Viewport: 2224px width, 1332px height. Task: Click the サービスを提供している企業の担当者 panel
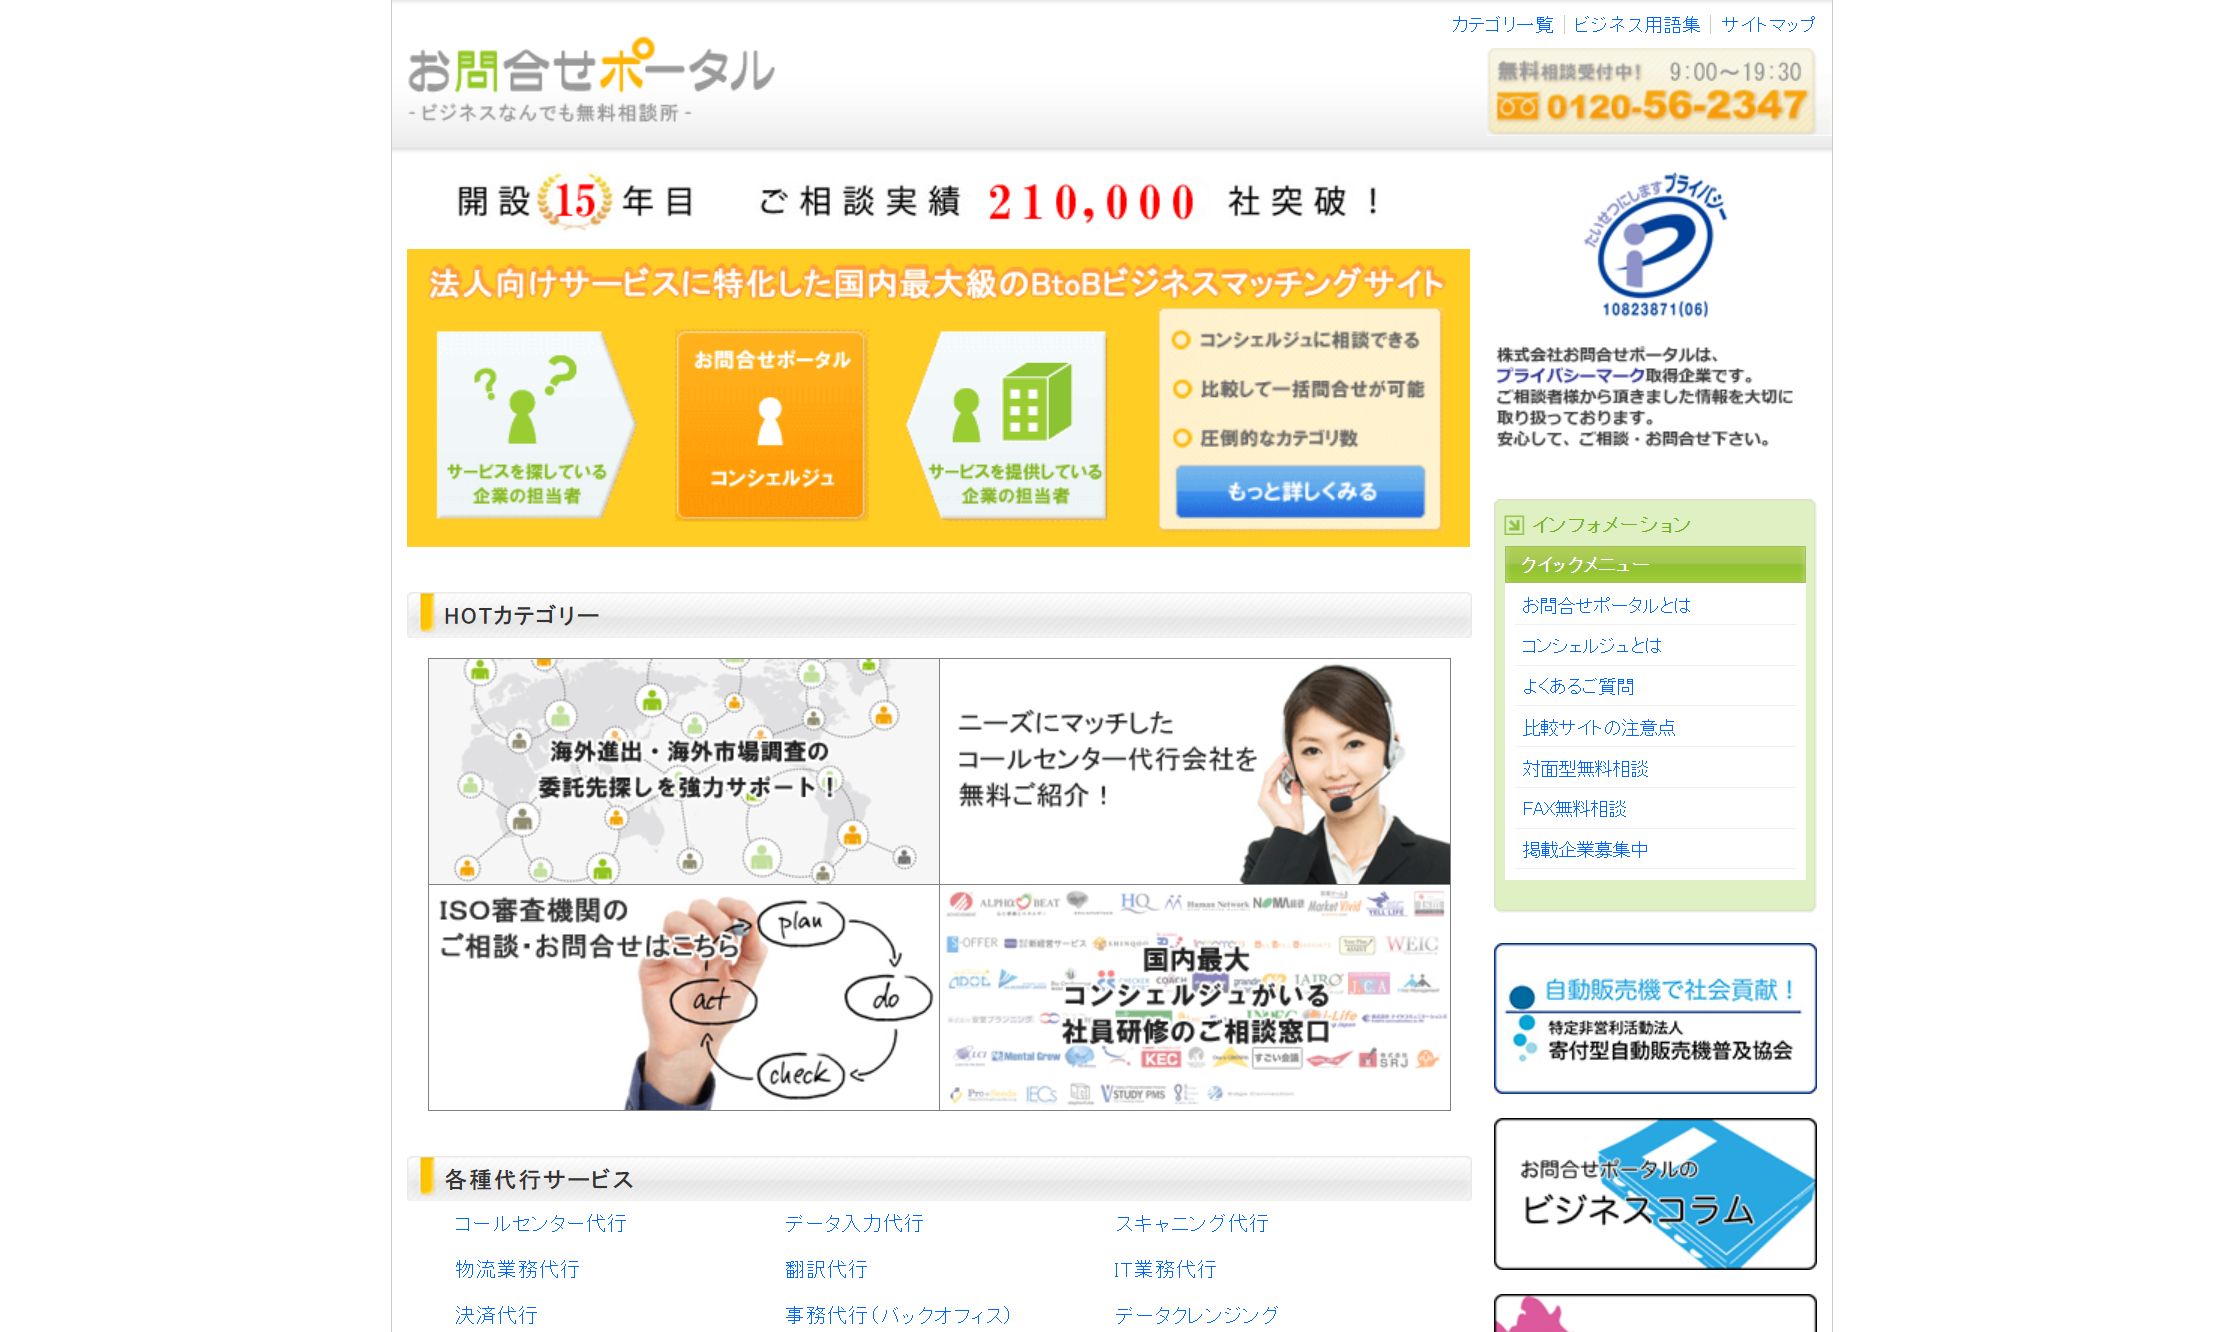(x=1006, y=425)
